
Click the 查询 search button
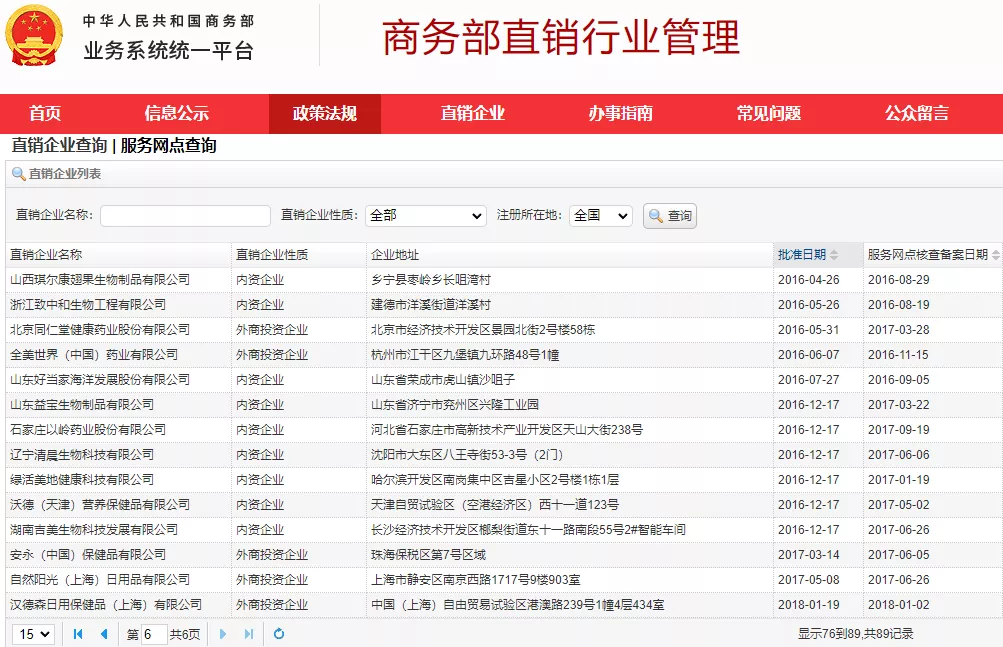pyautogui.click(x=670, y=216)
